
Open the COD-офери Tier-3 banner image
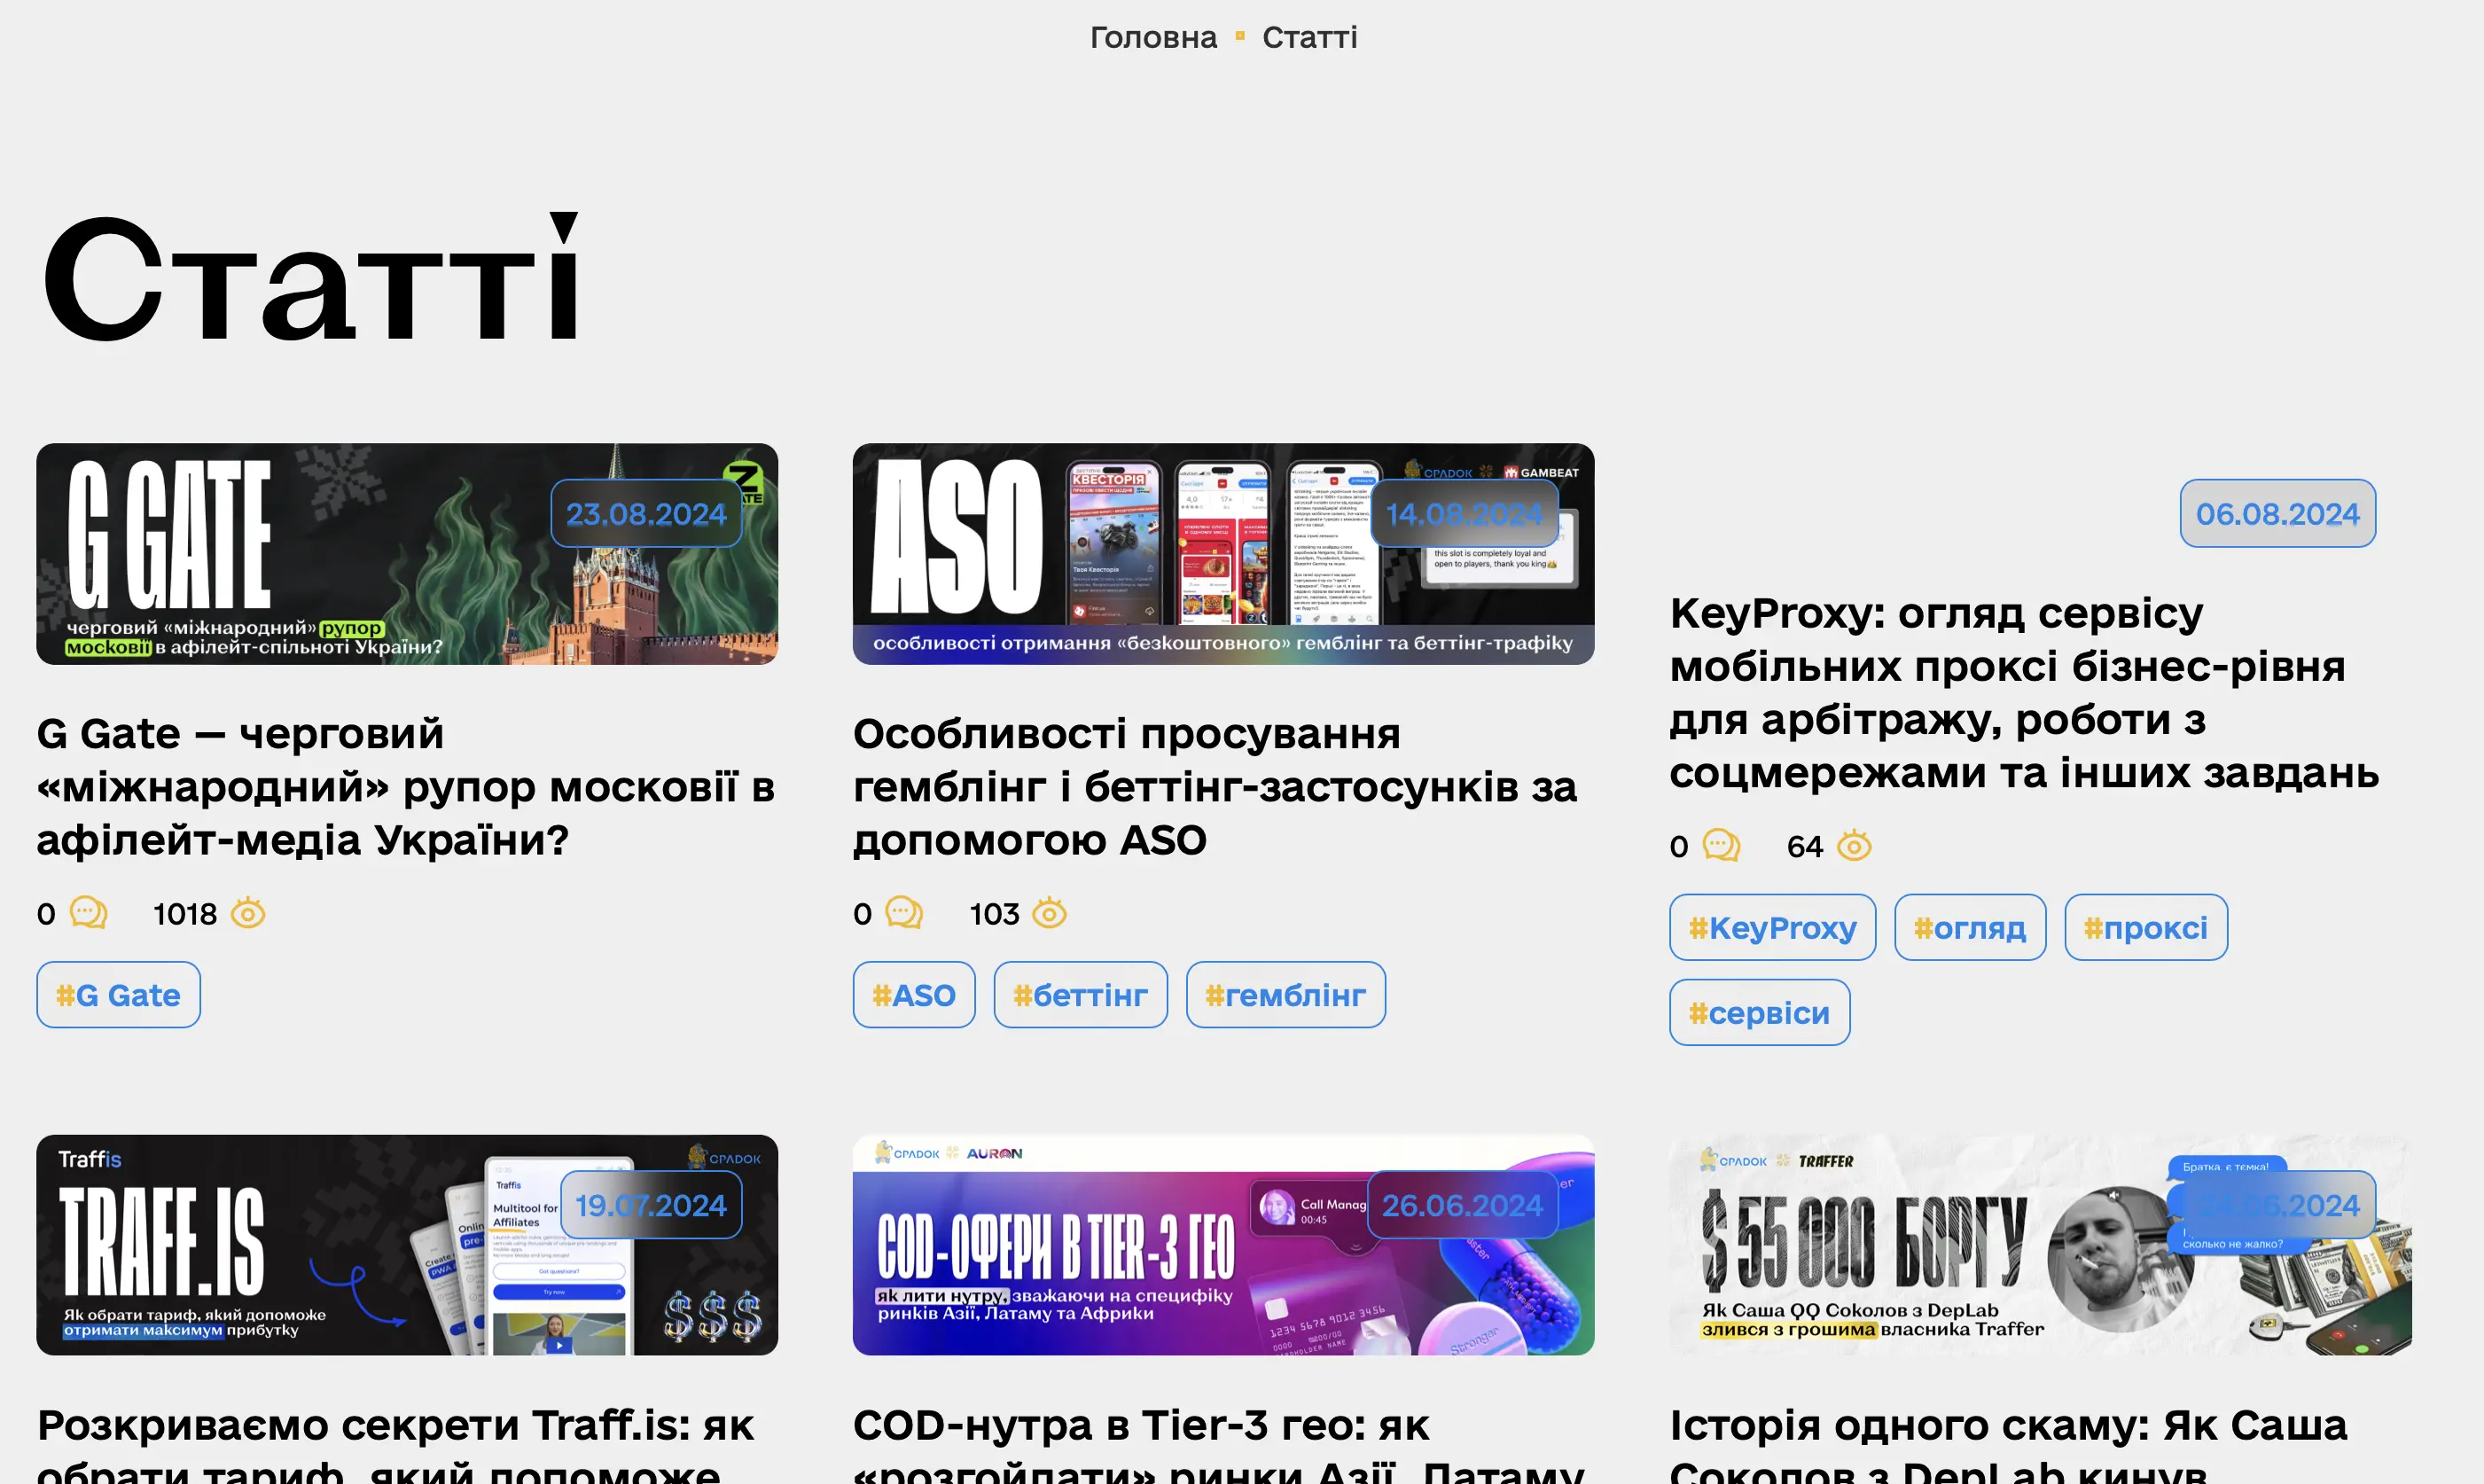(x=1223, y=1245)
